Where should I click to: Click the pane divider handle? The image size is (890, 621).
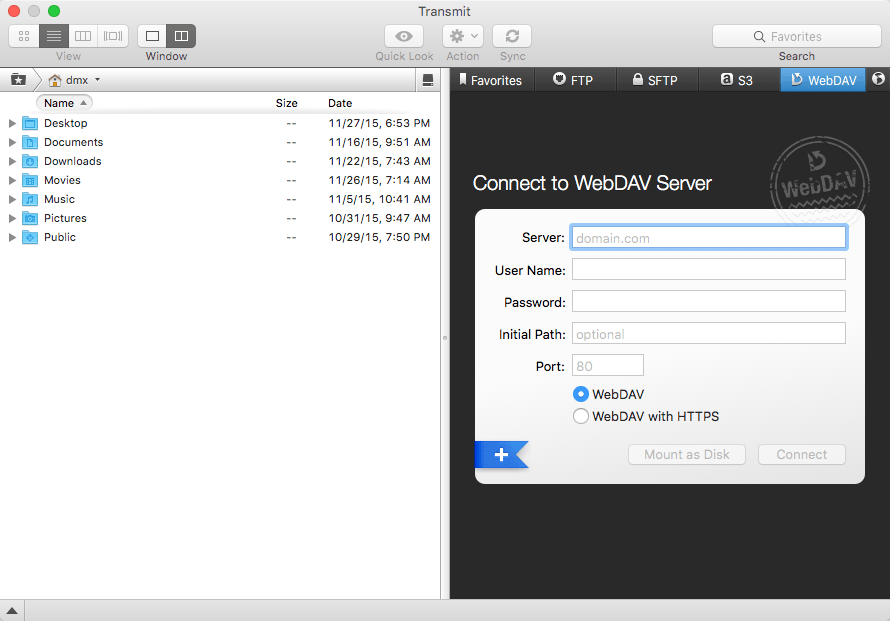tap(445, 338)
